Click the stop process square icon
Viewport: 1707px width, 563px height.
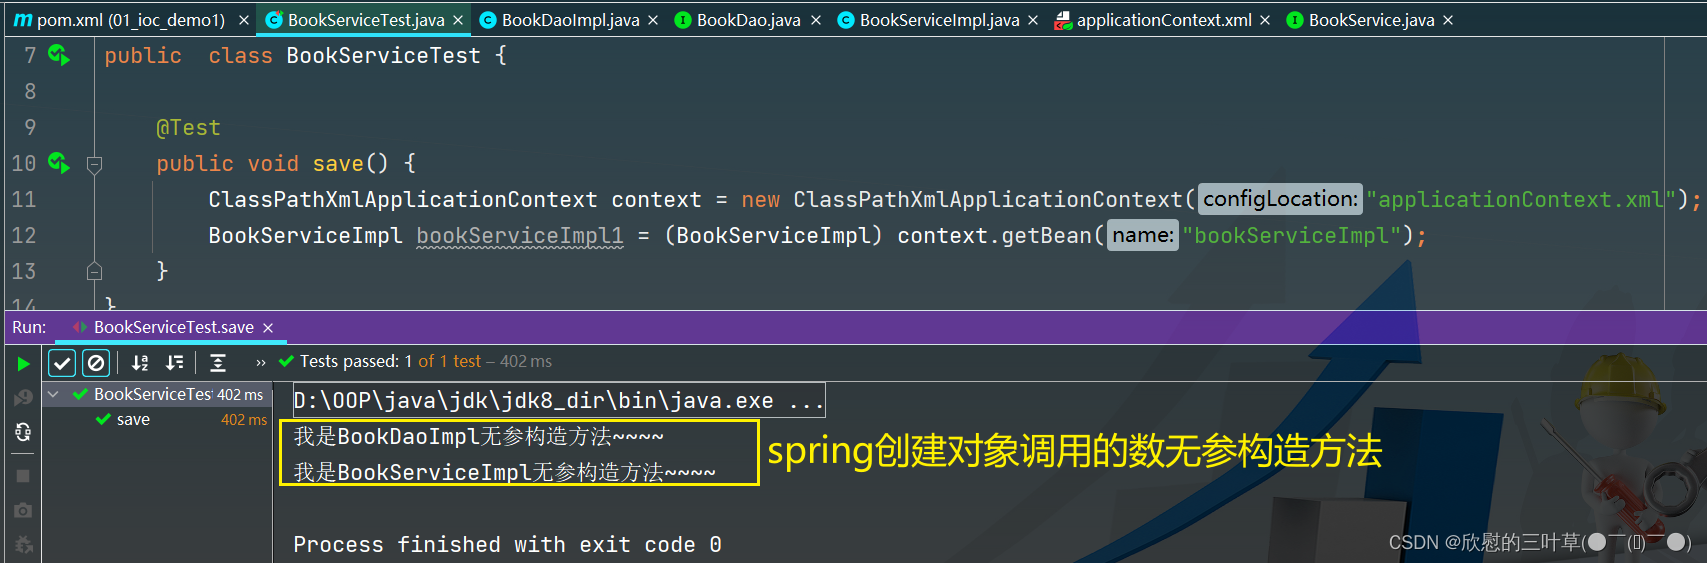pyautogui.click(x=23, y=476)
